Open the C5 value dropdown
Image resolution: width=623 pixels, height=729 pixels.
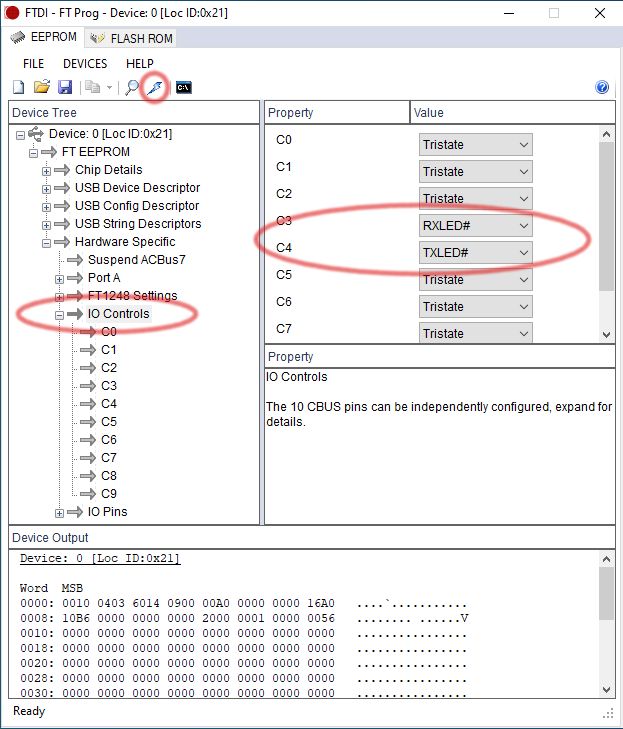476,279
